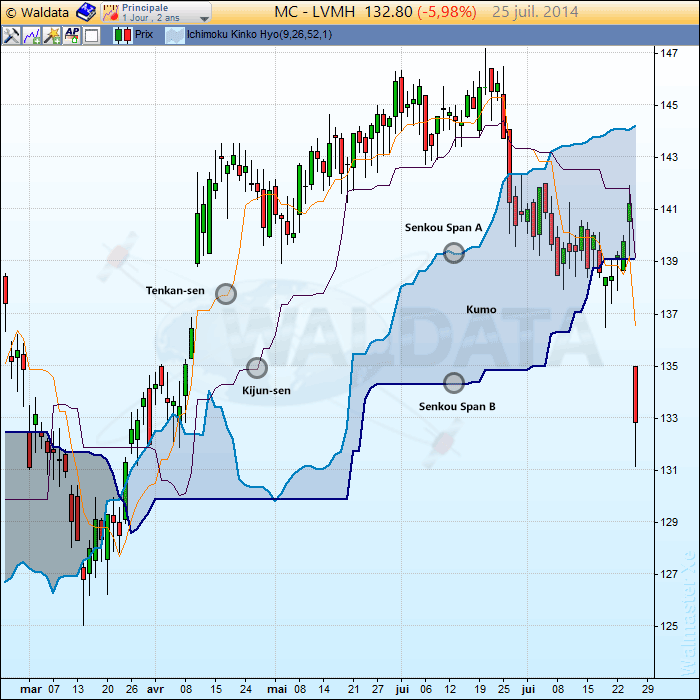The image size is (700, 700).
Task: Click the Ichimoku cloud legend icon
Action: (x=175, y=35)
